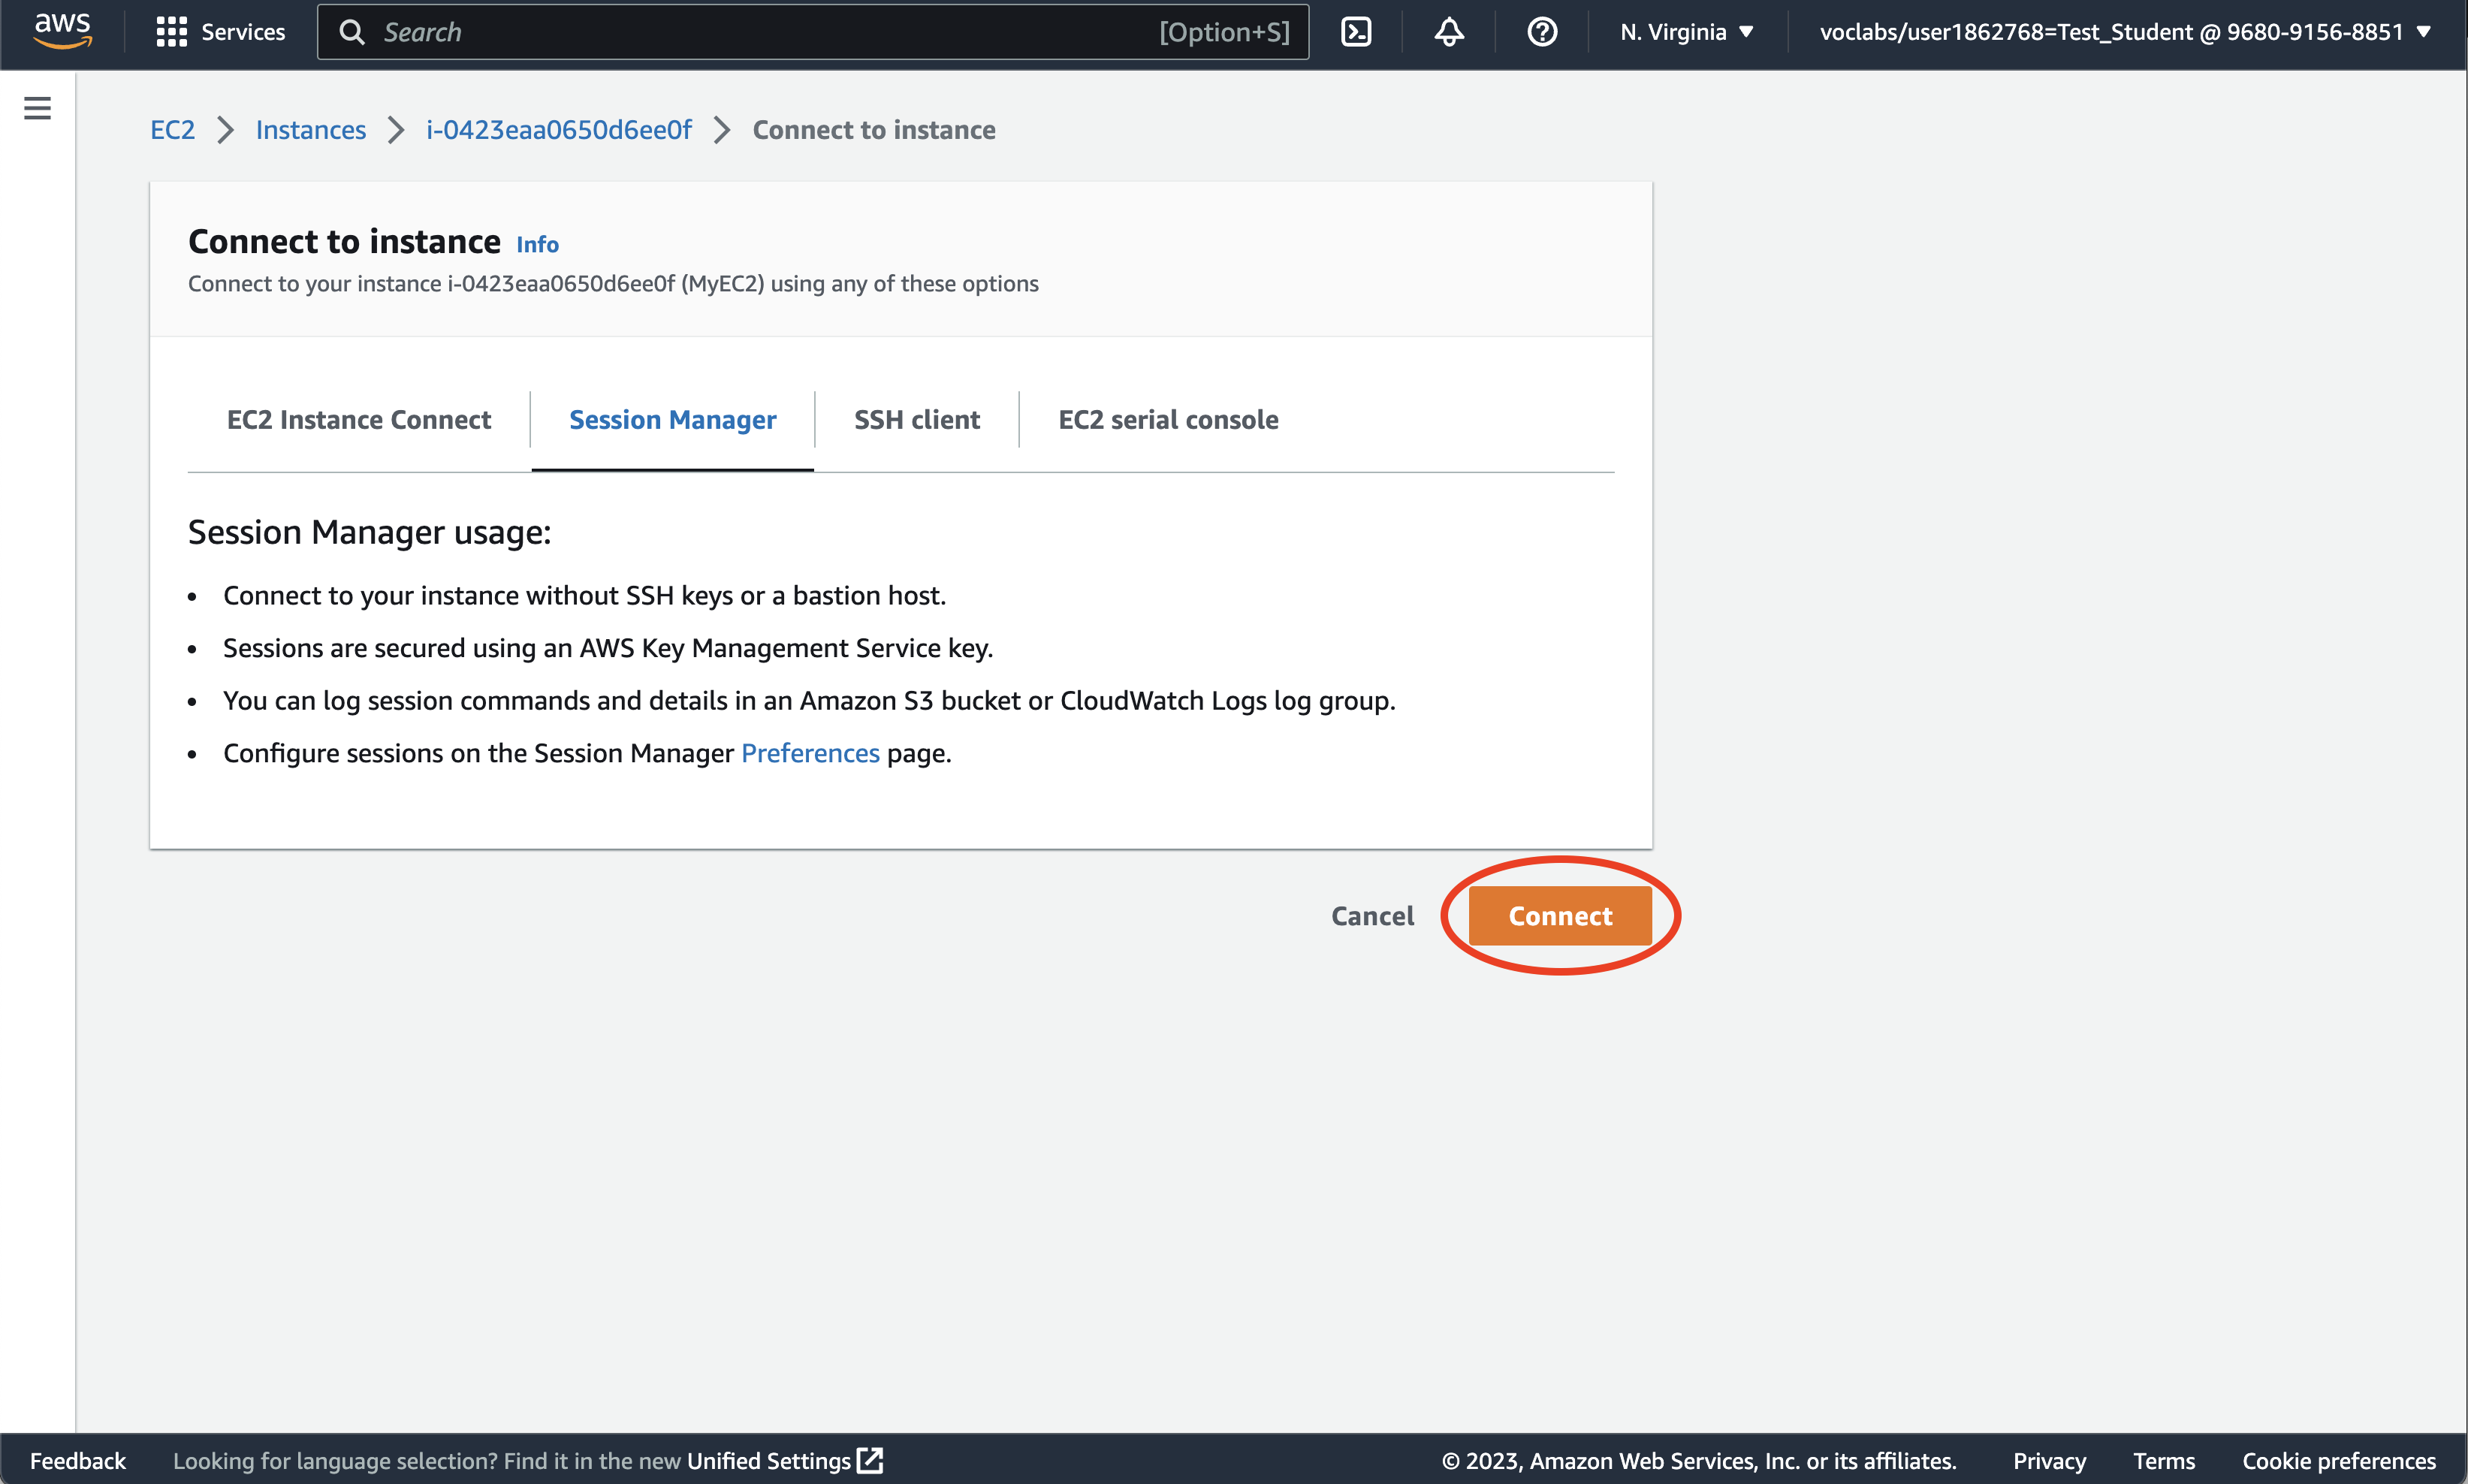The image size is (2468, 1484).
Task: Open the voclabs account dropdown menu
Action: point(2123,32)
